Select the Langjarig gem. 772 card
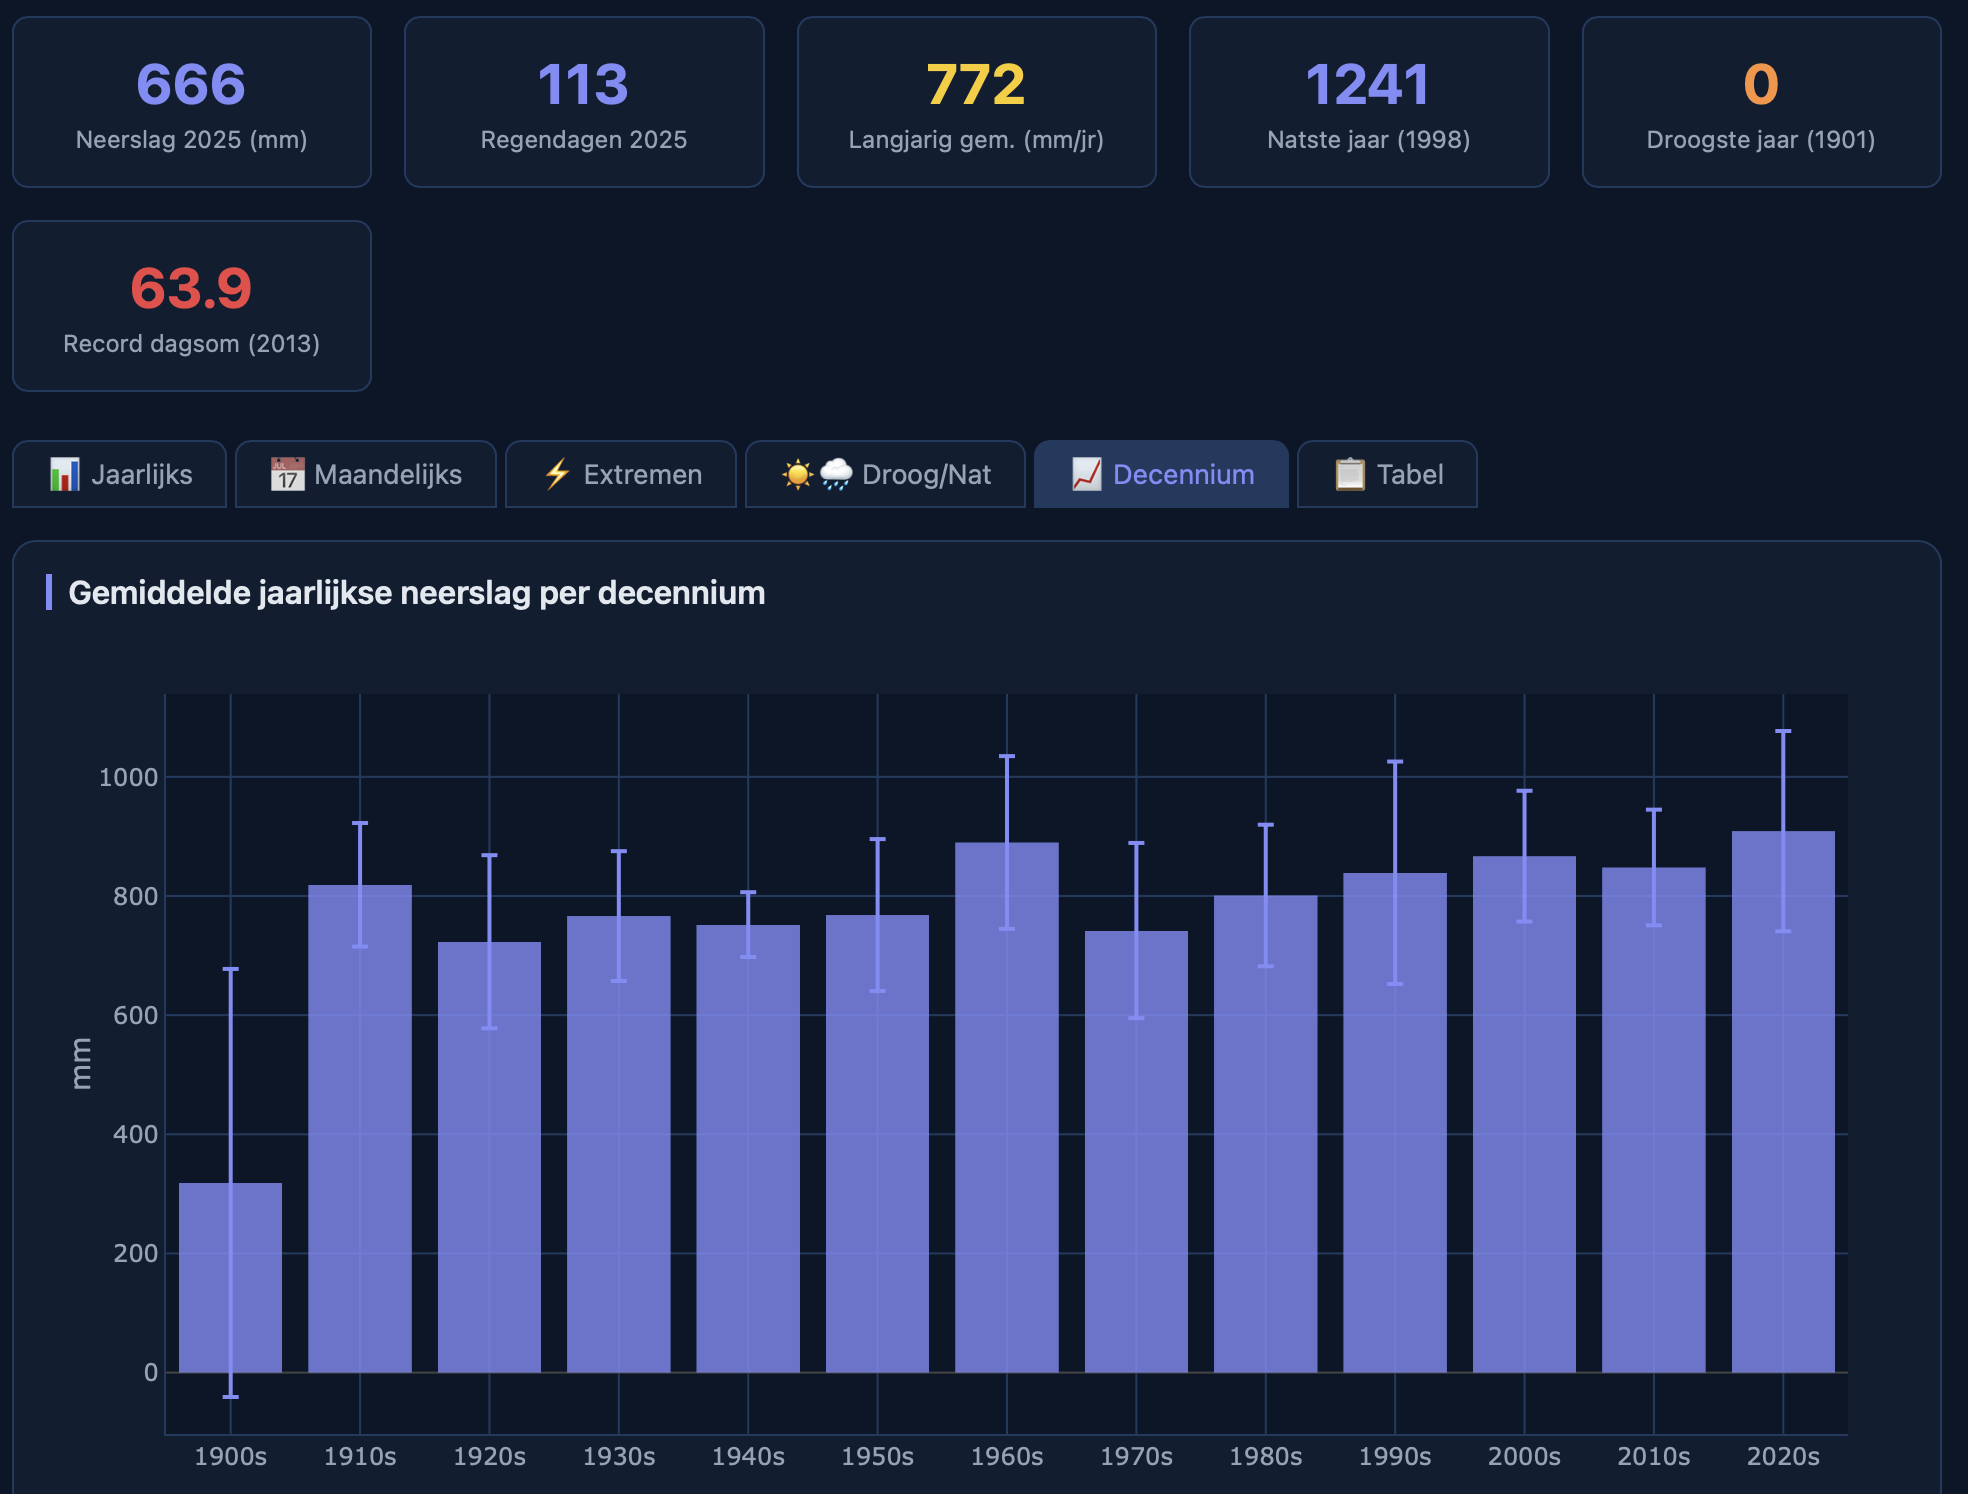1968x1494 pixels. click(x=976, y=102)
